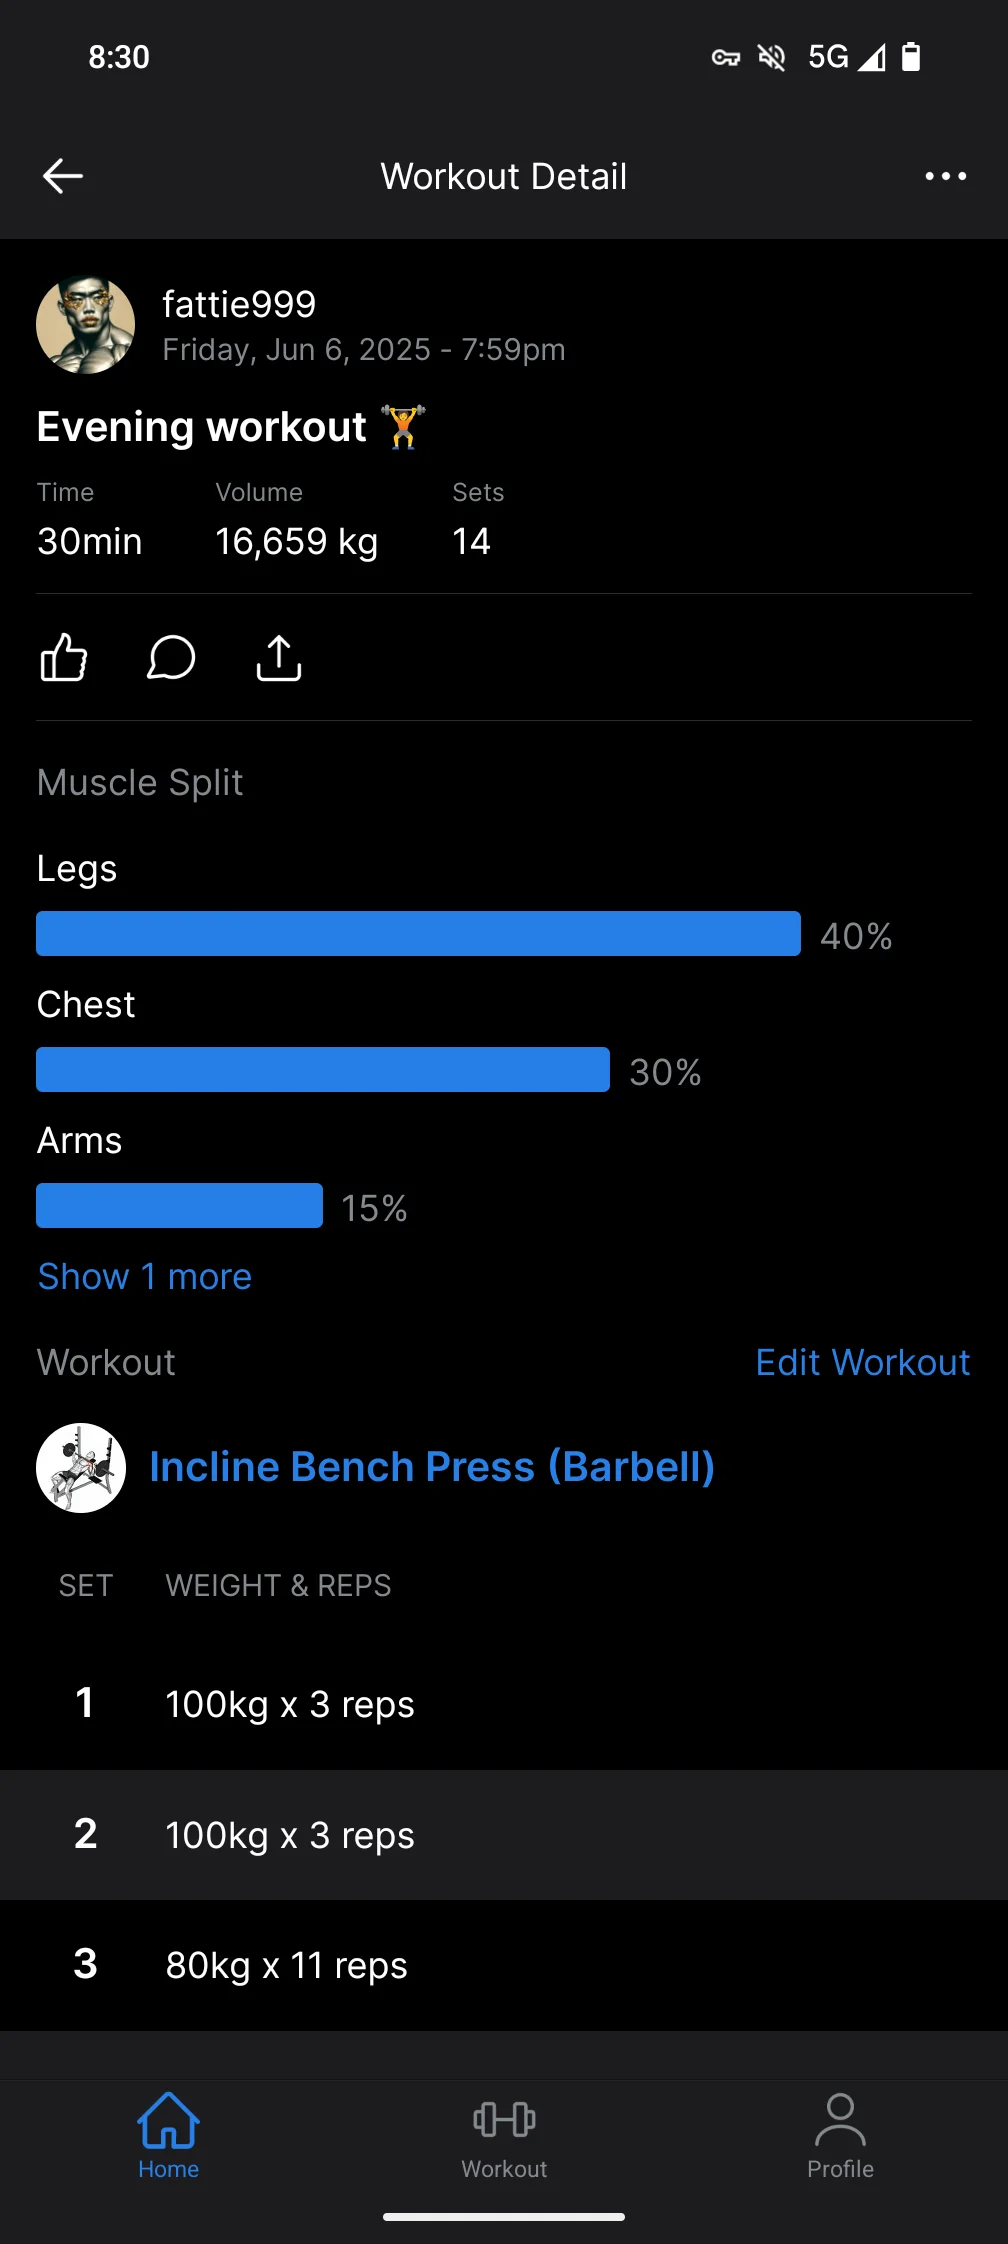The image size is (1008, 2244).
Task: Tap the fattie999 profile avatar
Action: (x=86, y=325)
